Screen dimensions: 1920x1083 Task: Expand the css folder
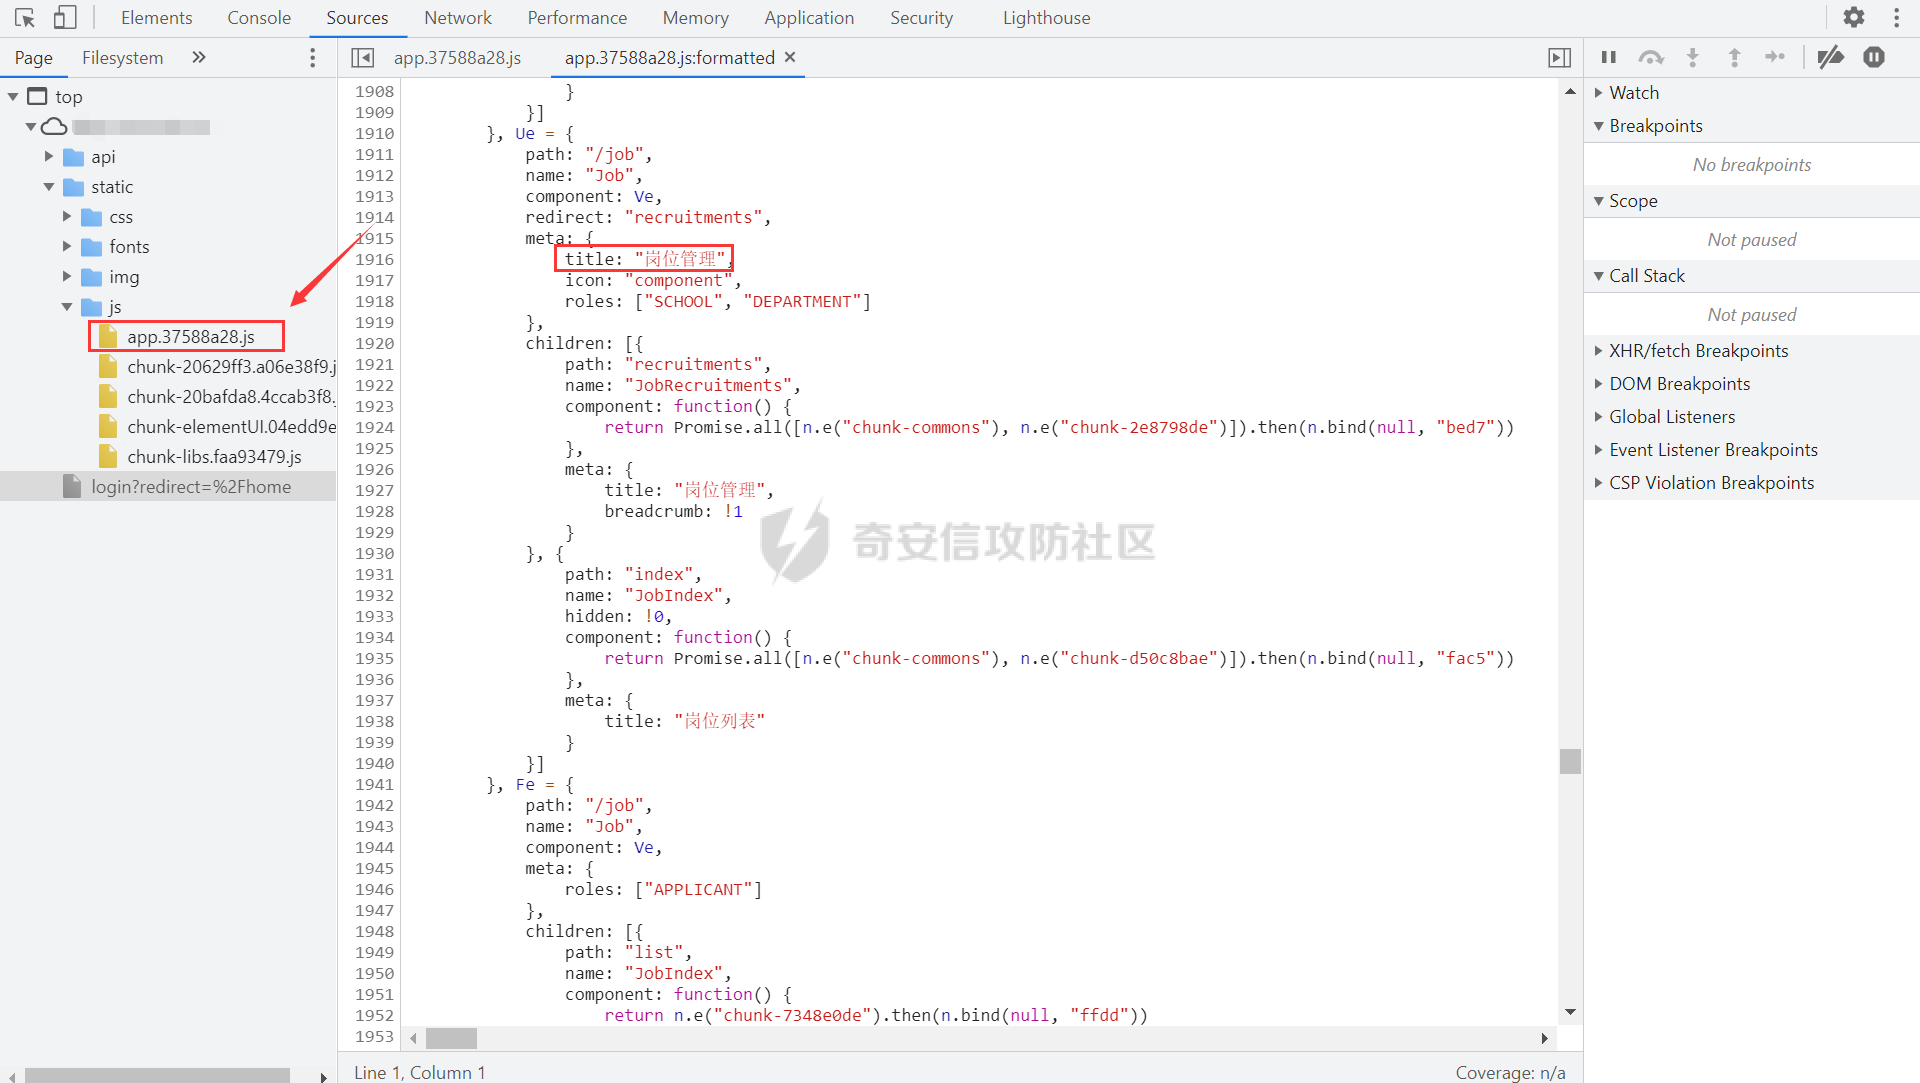(67, 217)
